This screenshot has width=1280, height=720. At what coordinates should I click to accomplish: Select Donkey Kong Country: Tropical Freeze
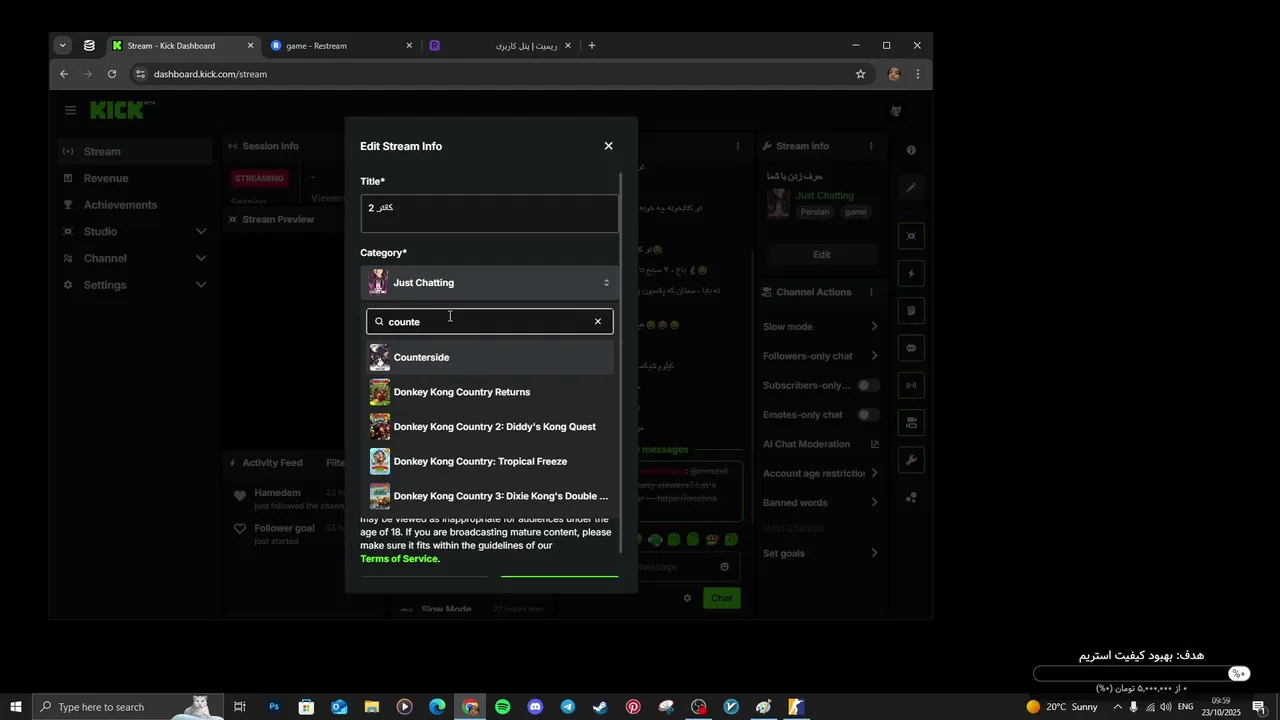click(x=490, y=461)
